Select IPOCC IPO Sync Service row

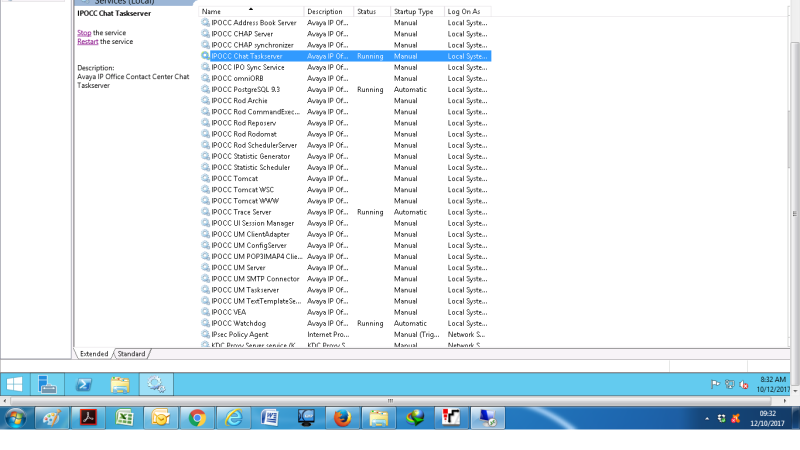tap(345, 67)
